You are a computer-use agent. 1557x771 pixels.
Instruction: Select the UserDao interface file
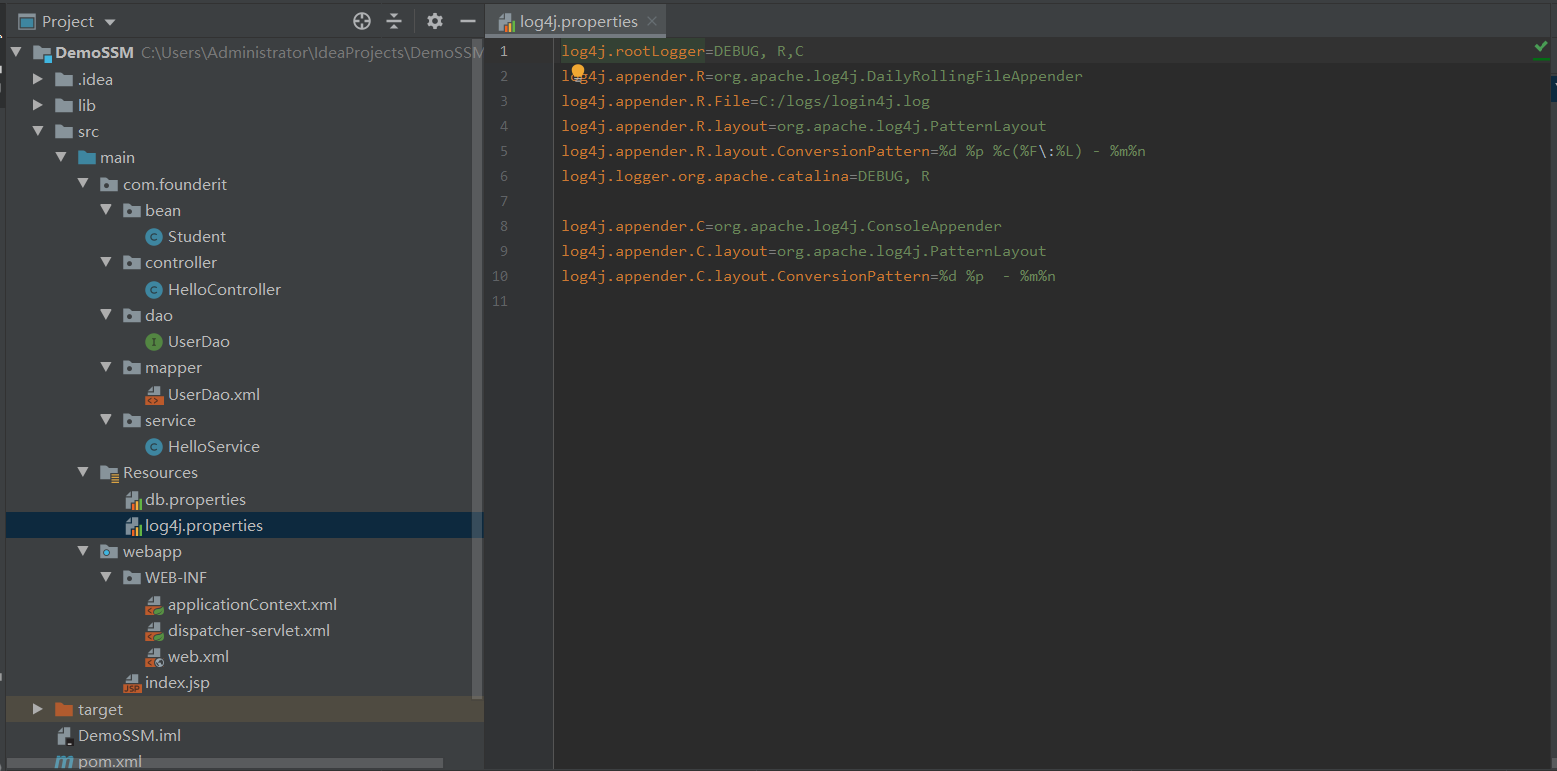coord(198,341)
